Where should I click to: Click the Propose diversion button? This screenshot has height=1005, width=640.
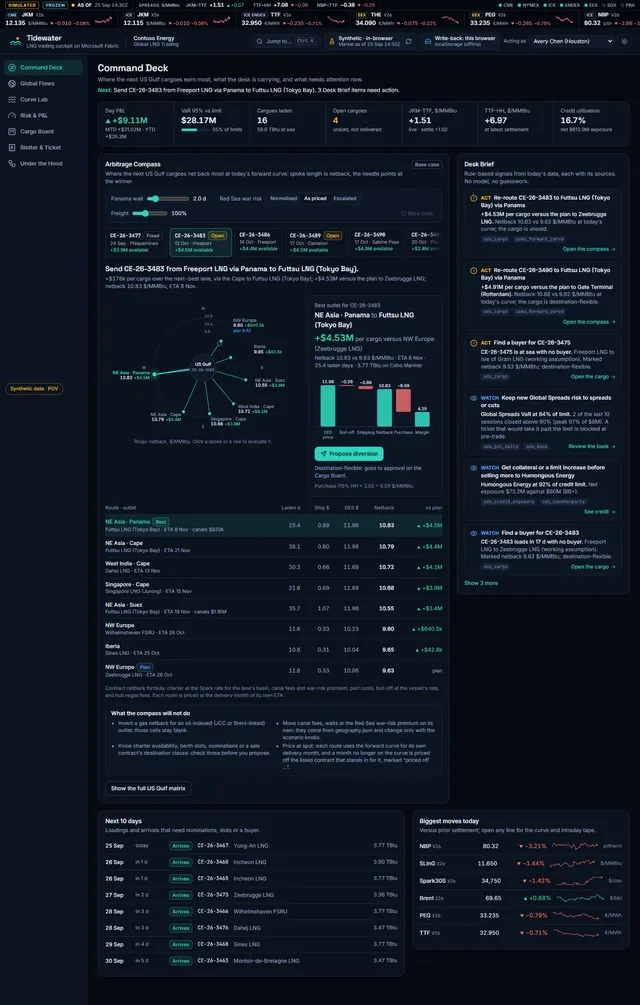click(349, 454)
